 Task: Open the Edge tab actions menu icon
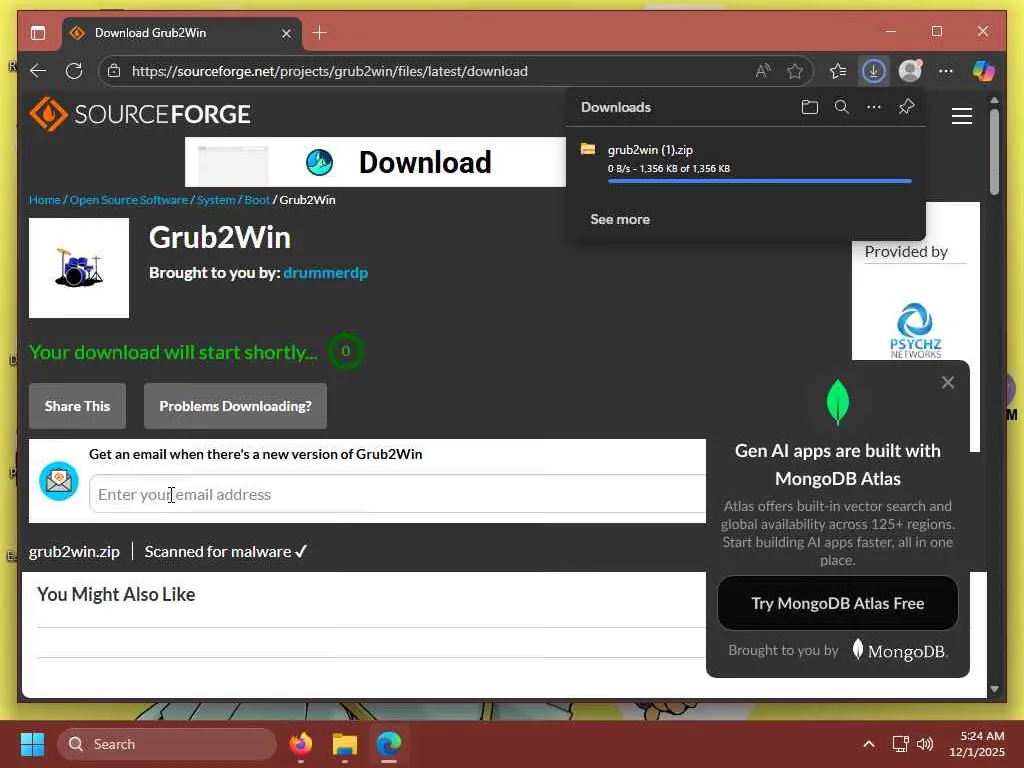[38, 33]
